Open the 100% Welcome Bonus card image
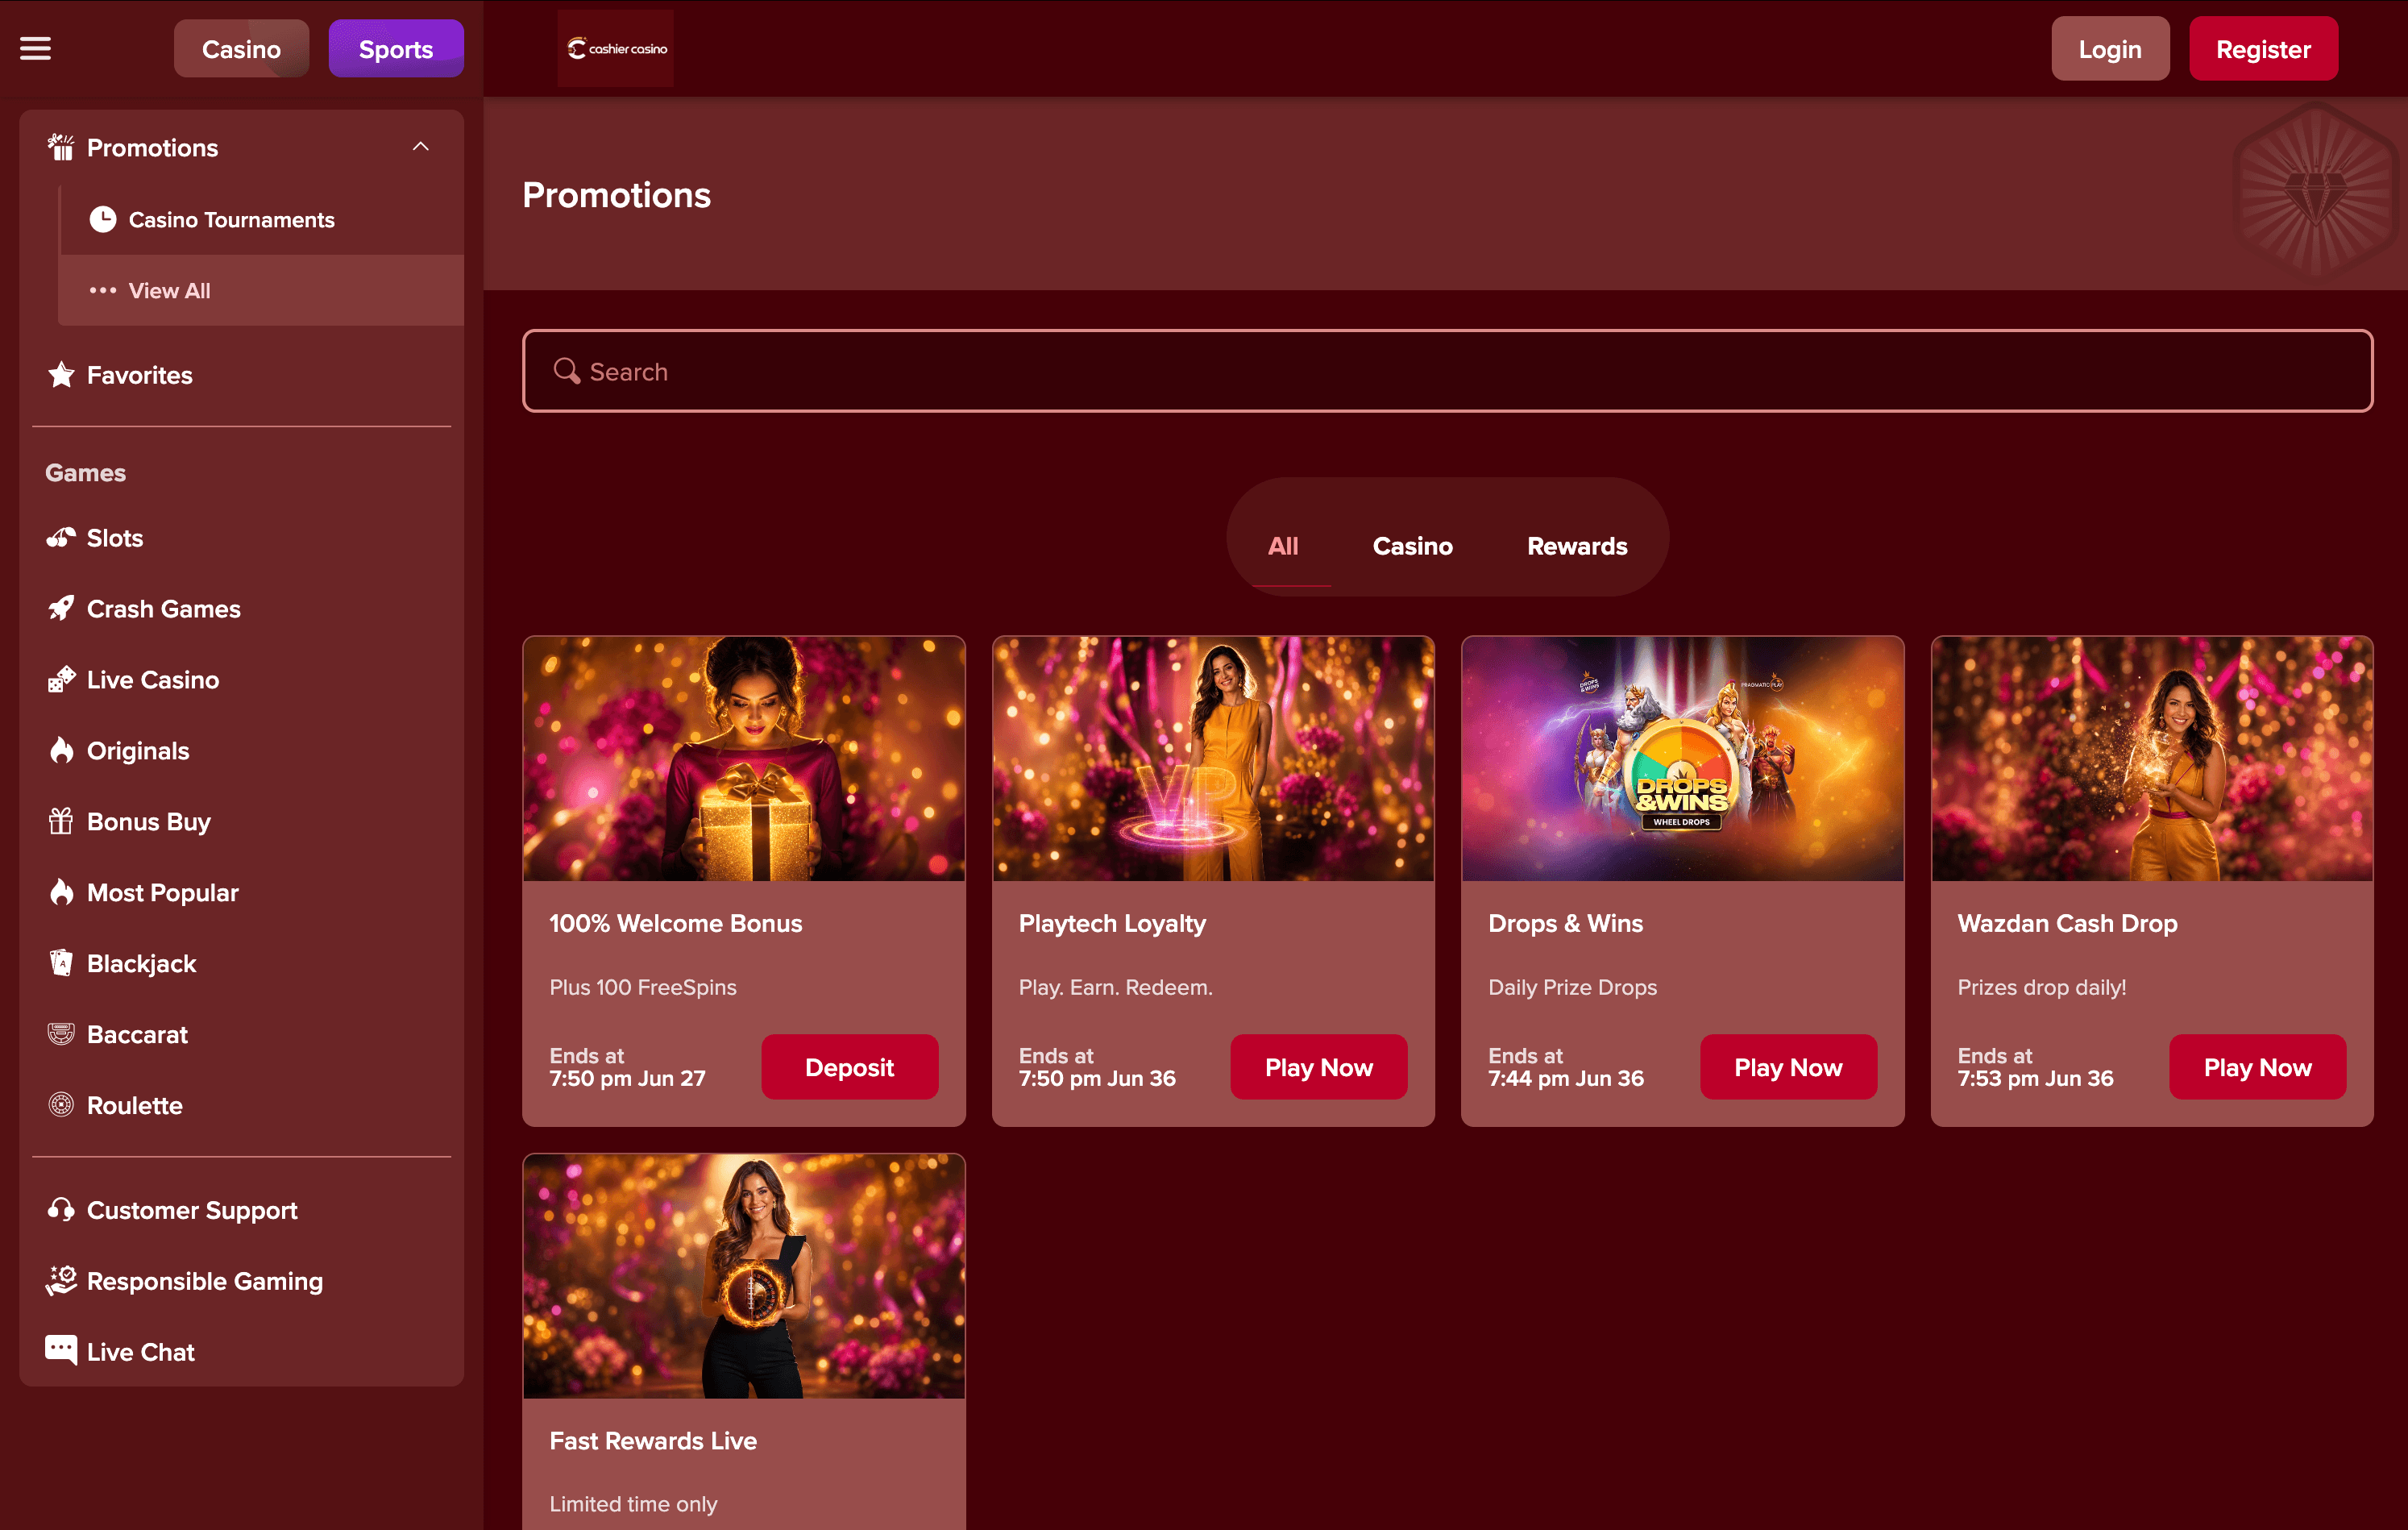The width and height of the screenshot is (2408, 1530). tap(744, 759)
